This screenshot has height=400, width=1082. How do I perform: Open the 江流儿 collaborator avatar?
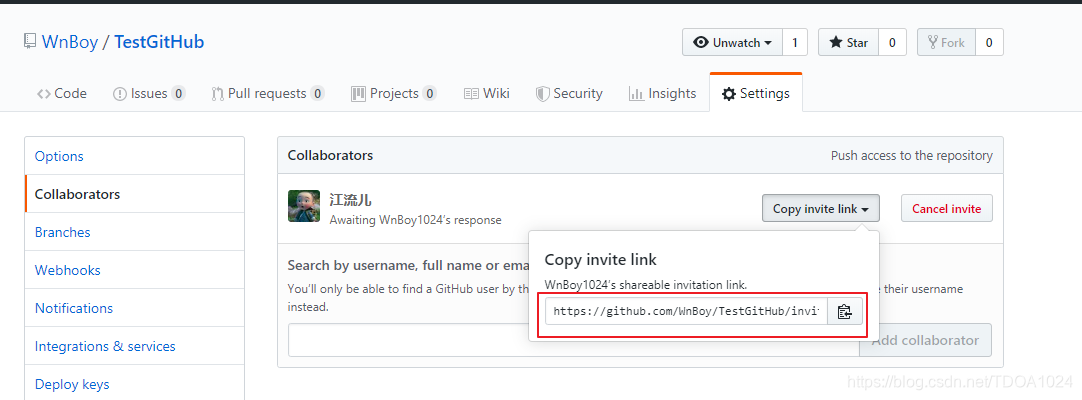click(x=304, y=206)
